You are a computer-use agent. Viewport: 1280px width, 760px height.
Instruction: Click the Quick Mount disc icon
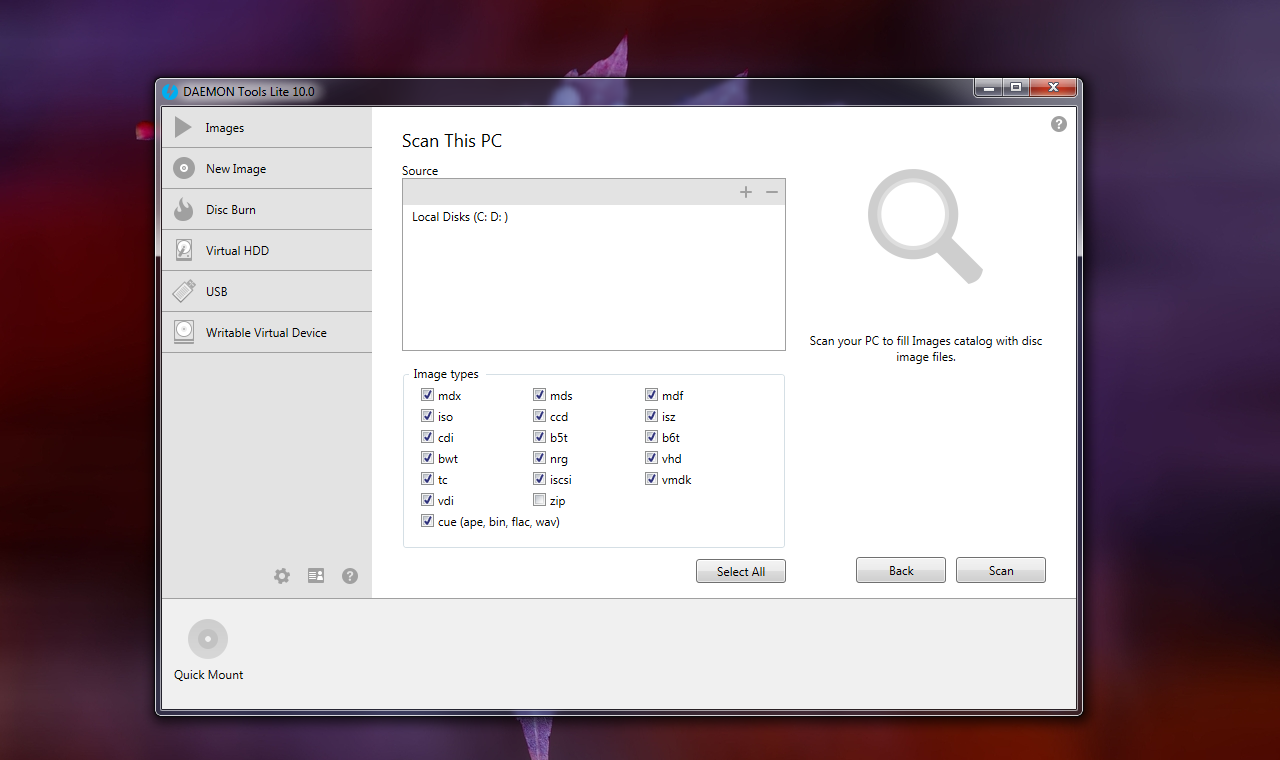point(208,639)
